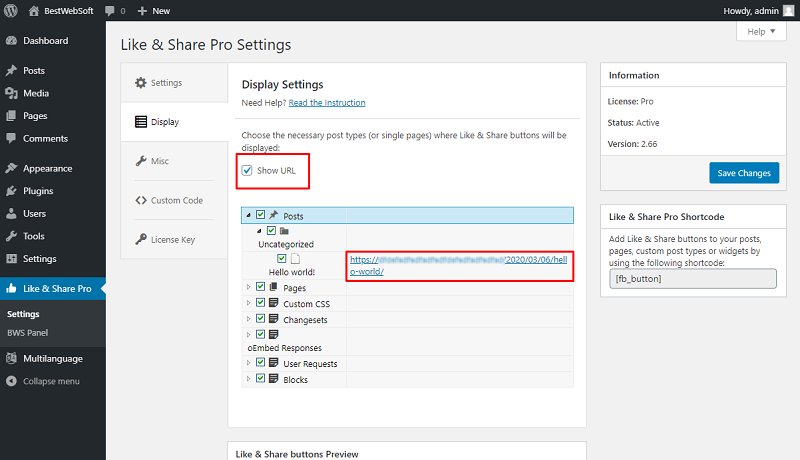Screen dimensions: 800x460
Task: Click the Like & Share Pro thumbs-up icon
Action: pyautogui.click(x=11, y=289)
